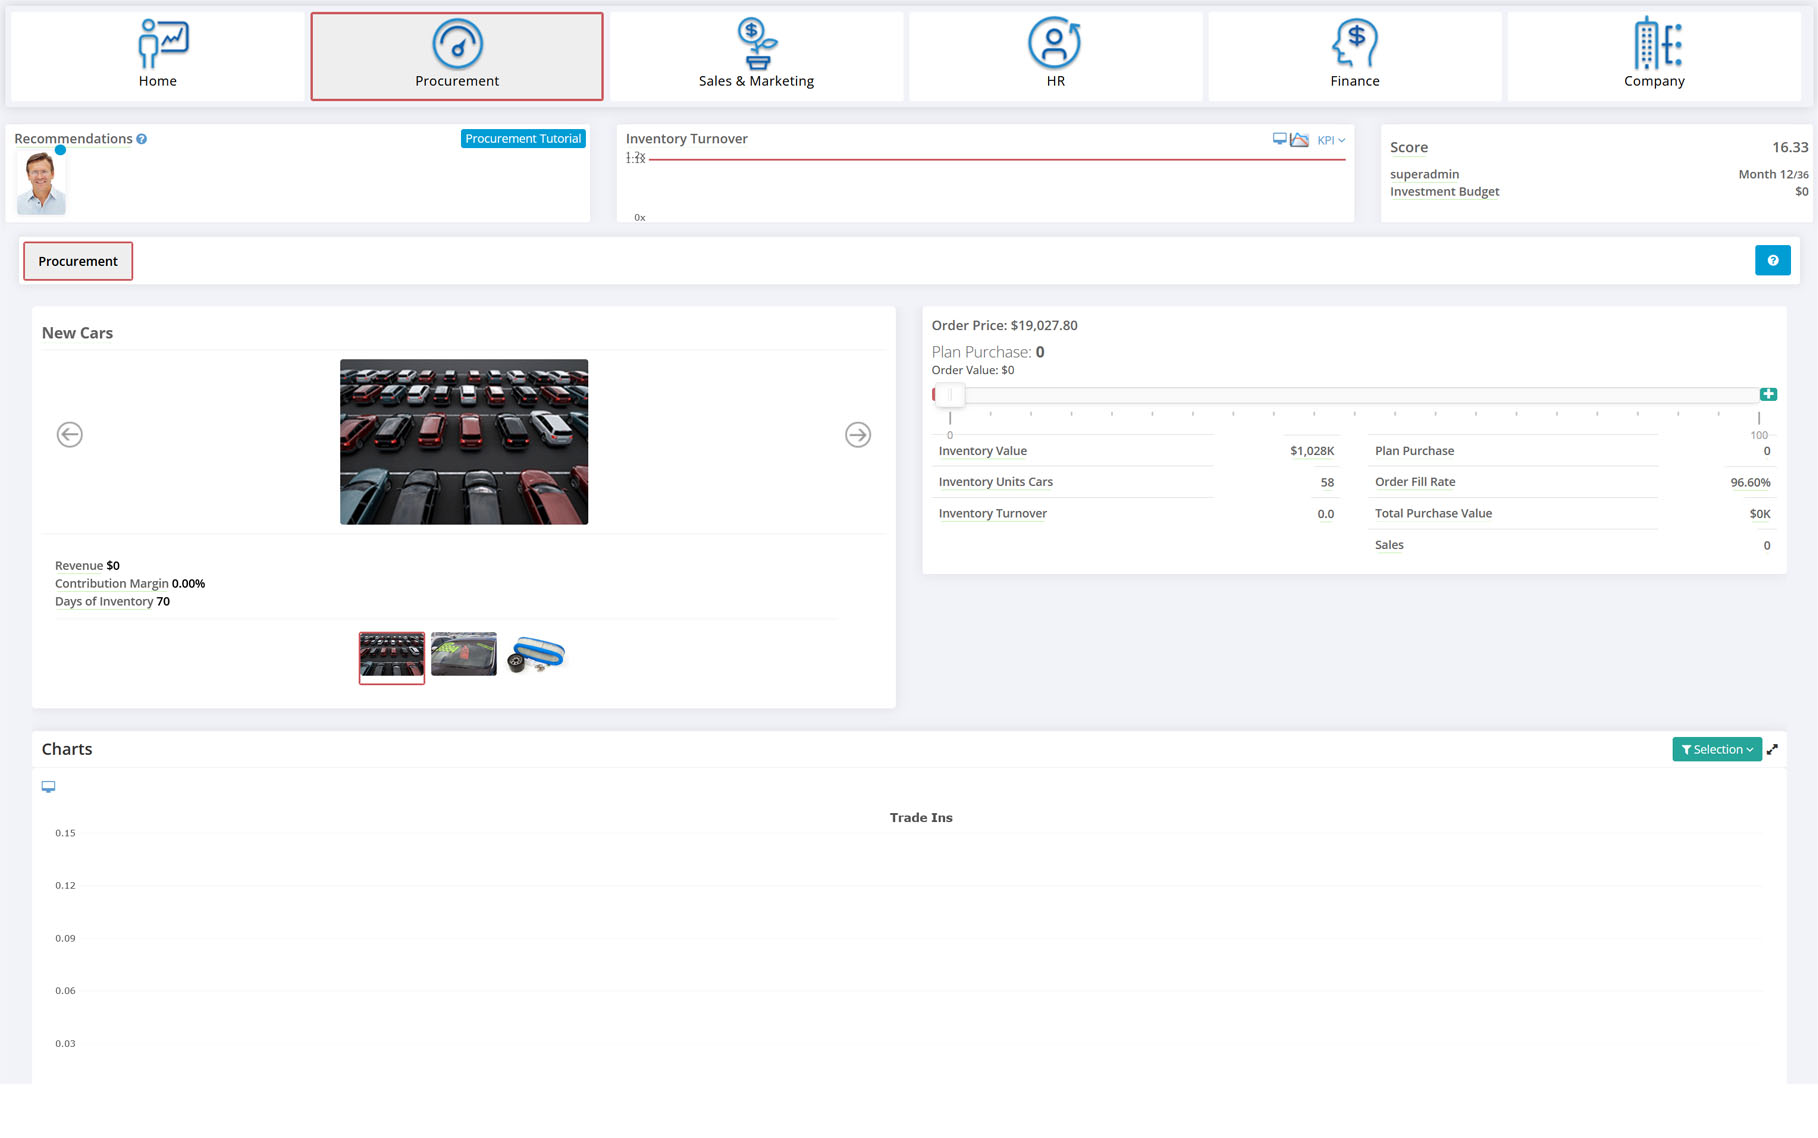Select the car parts thumbnail
The image size is (1818, 1138).
[537, 656]
